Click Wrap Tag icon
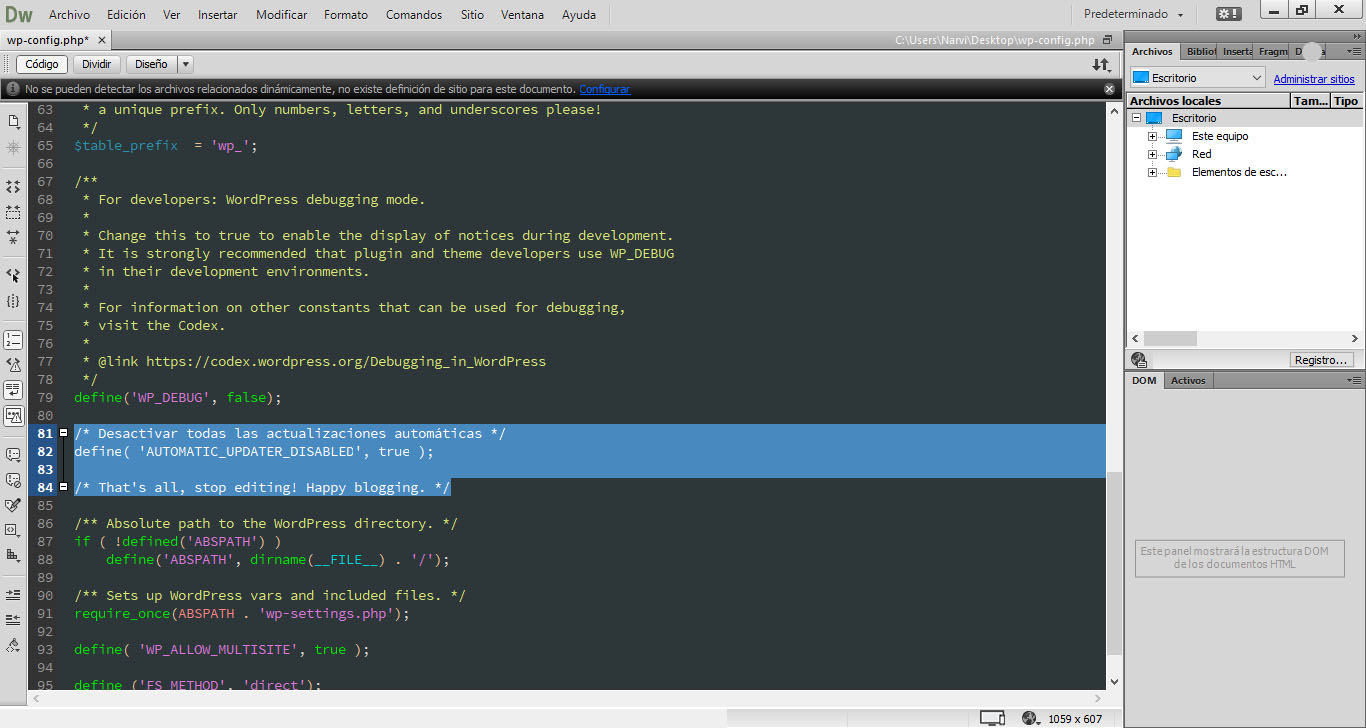The width and height of the screenshot is (1366, 728). (13, 505)
